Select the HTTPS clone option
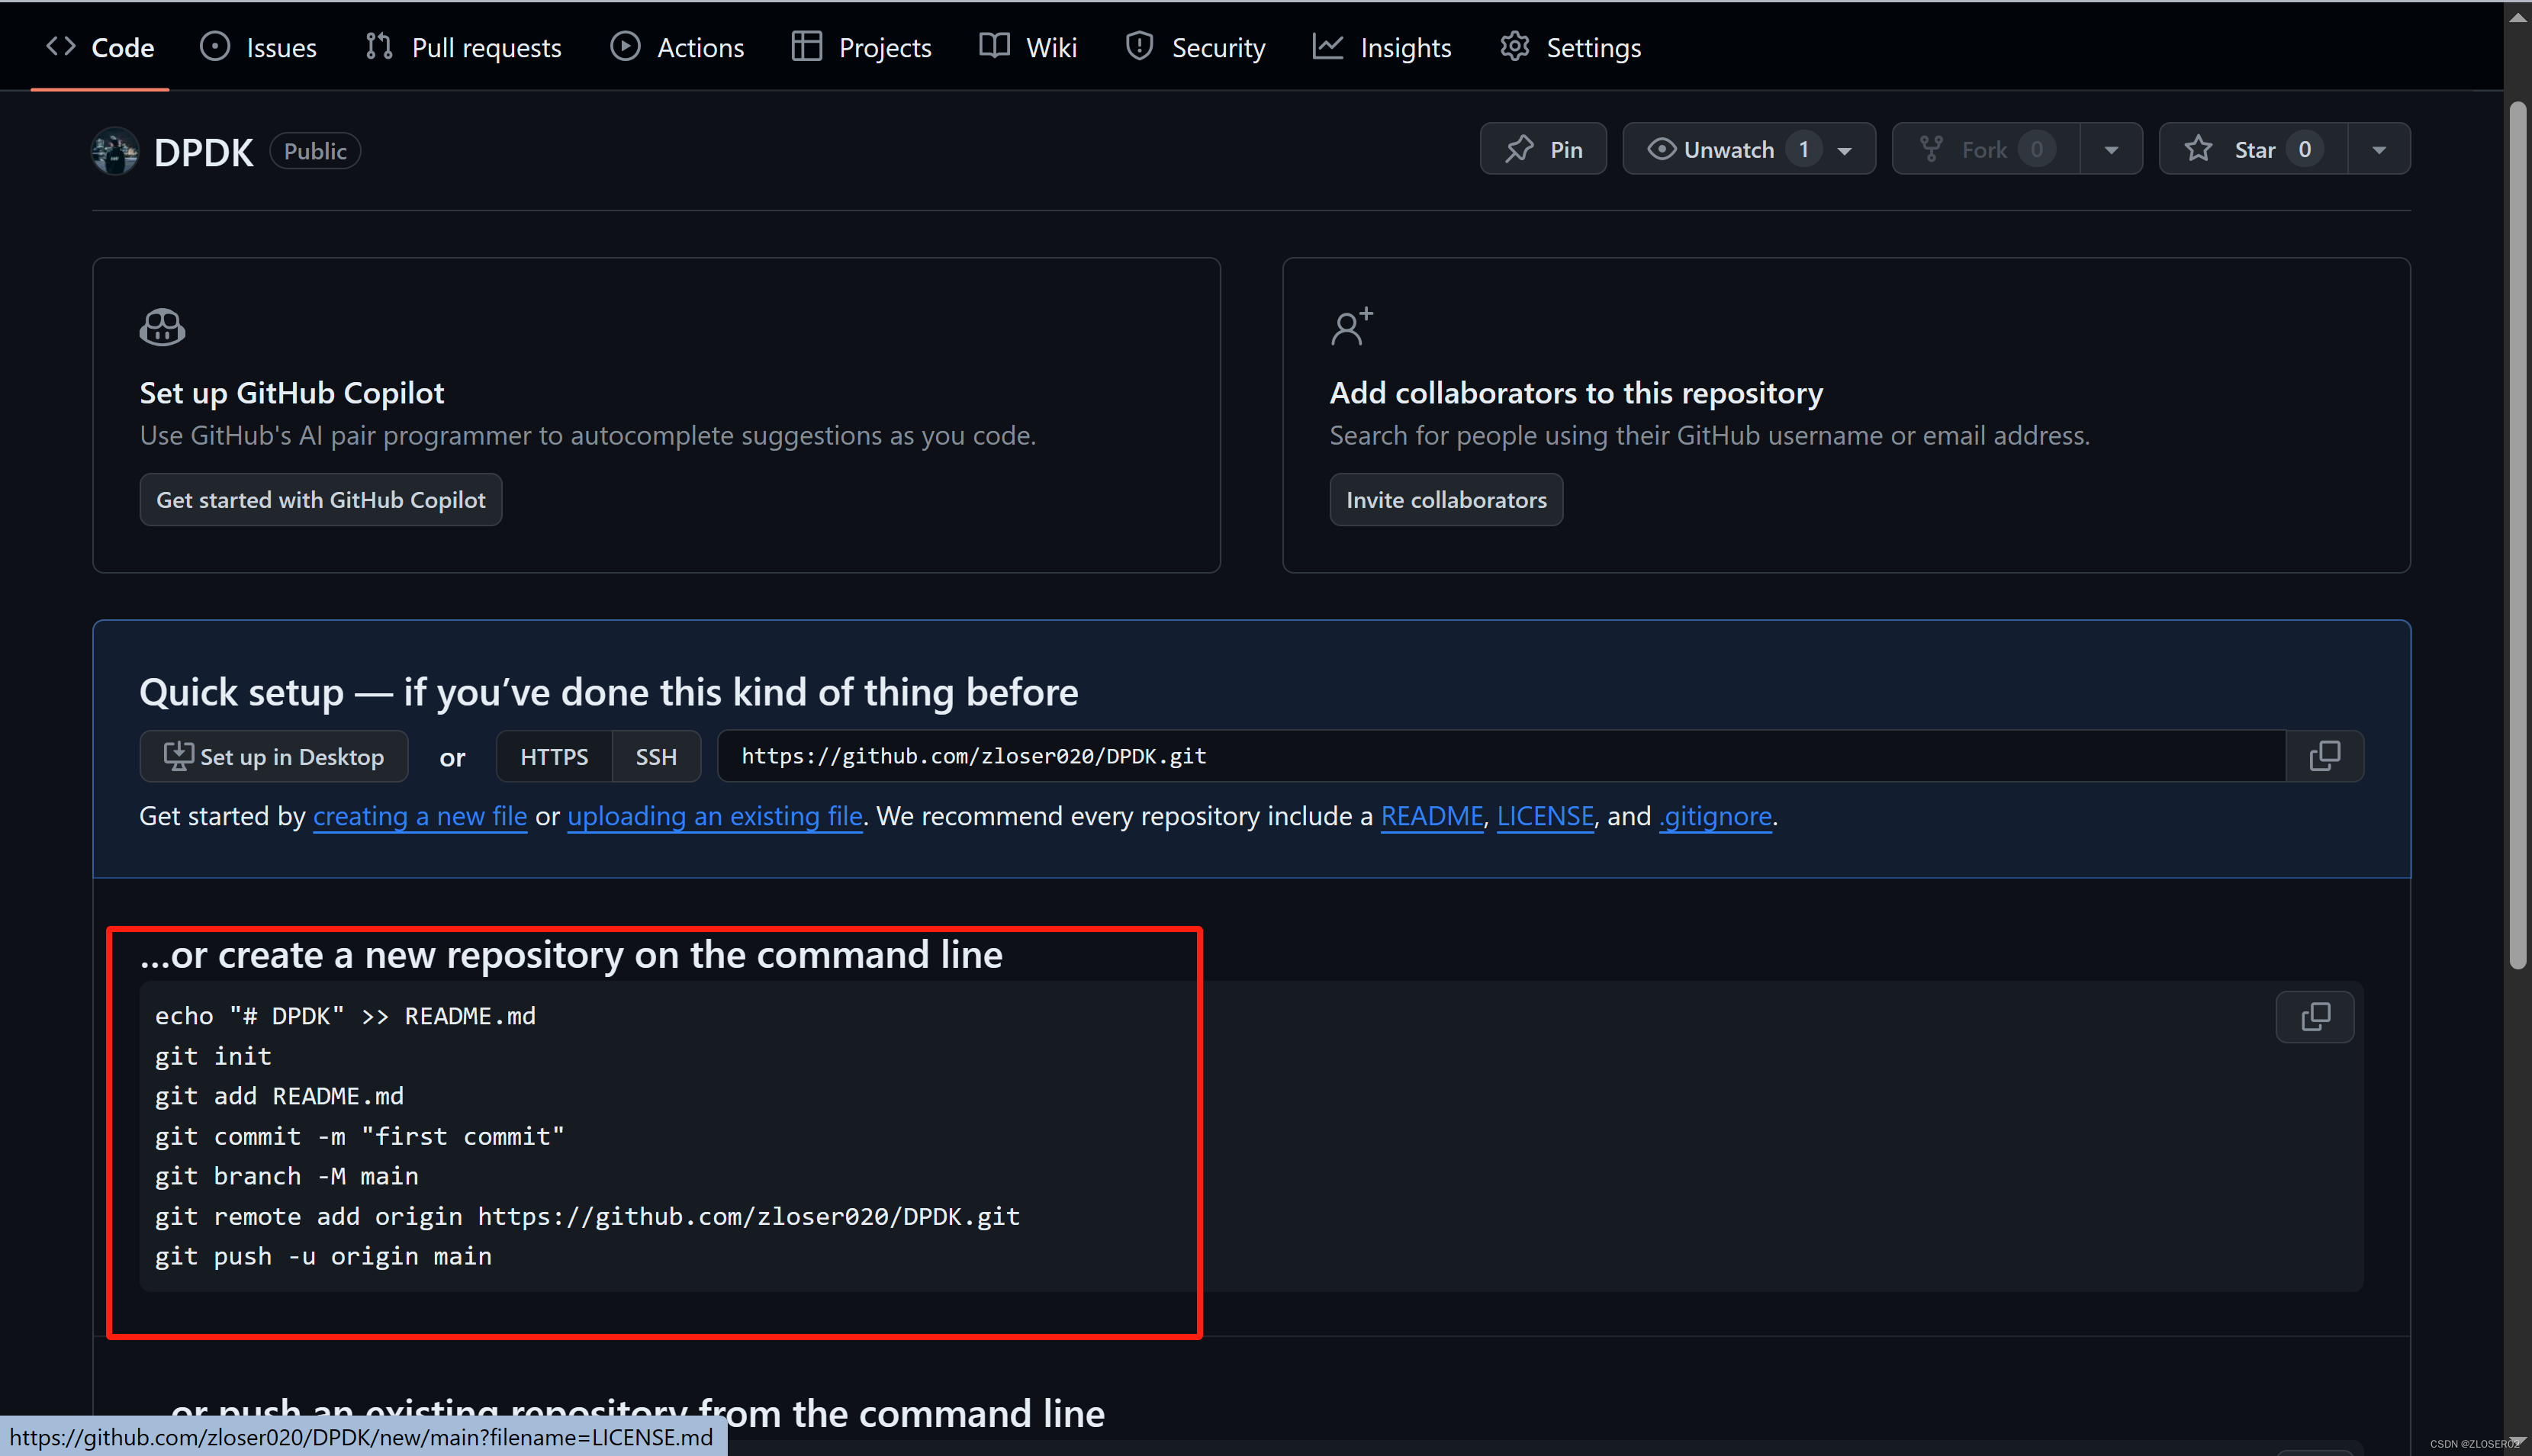The width and height of the screenshot is (2532, 1456). point(554,756)
